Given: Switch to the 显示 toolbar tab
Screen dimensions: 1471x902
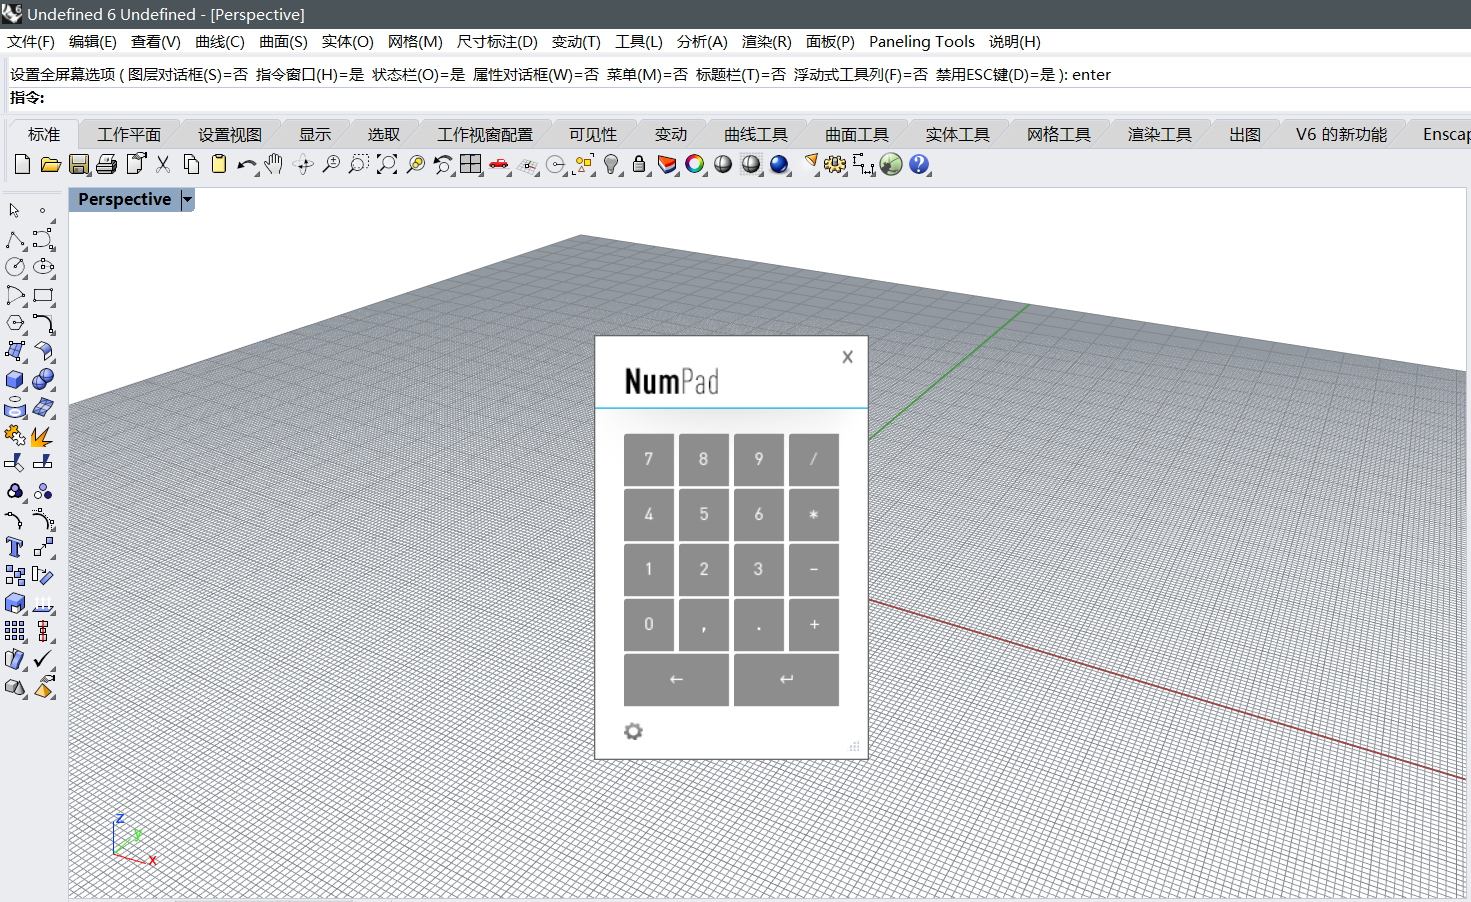Looking at the screenshot, I should 315,135.
